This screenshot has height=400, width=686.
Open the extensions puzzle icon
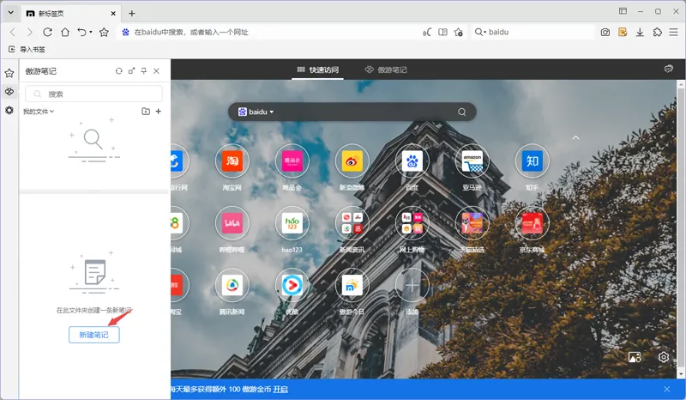click(x=657, y=32)
